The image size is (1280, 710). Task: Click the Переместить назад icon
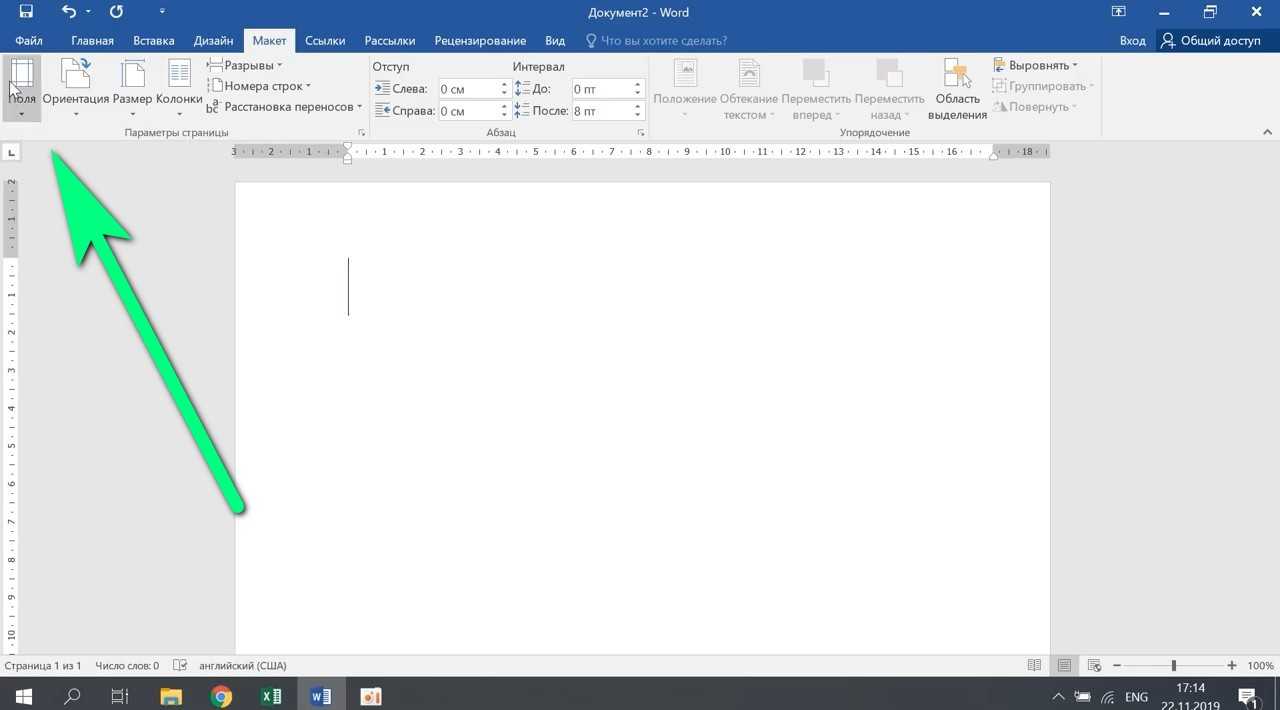[888, 74]
